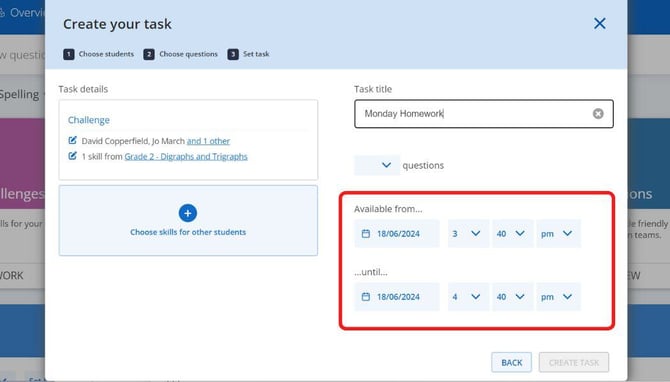Open Grade 2 - Digraphs and Trigraphs link
The image size is (670, 382).
[186, 157]
